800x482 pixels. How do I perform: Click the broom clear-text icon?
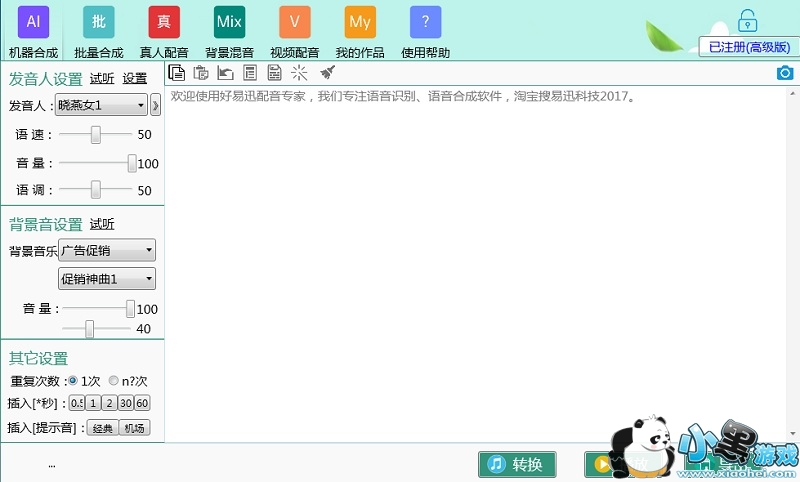[327, 72]
